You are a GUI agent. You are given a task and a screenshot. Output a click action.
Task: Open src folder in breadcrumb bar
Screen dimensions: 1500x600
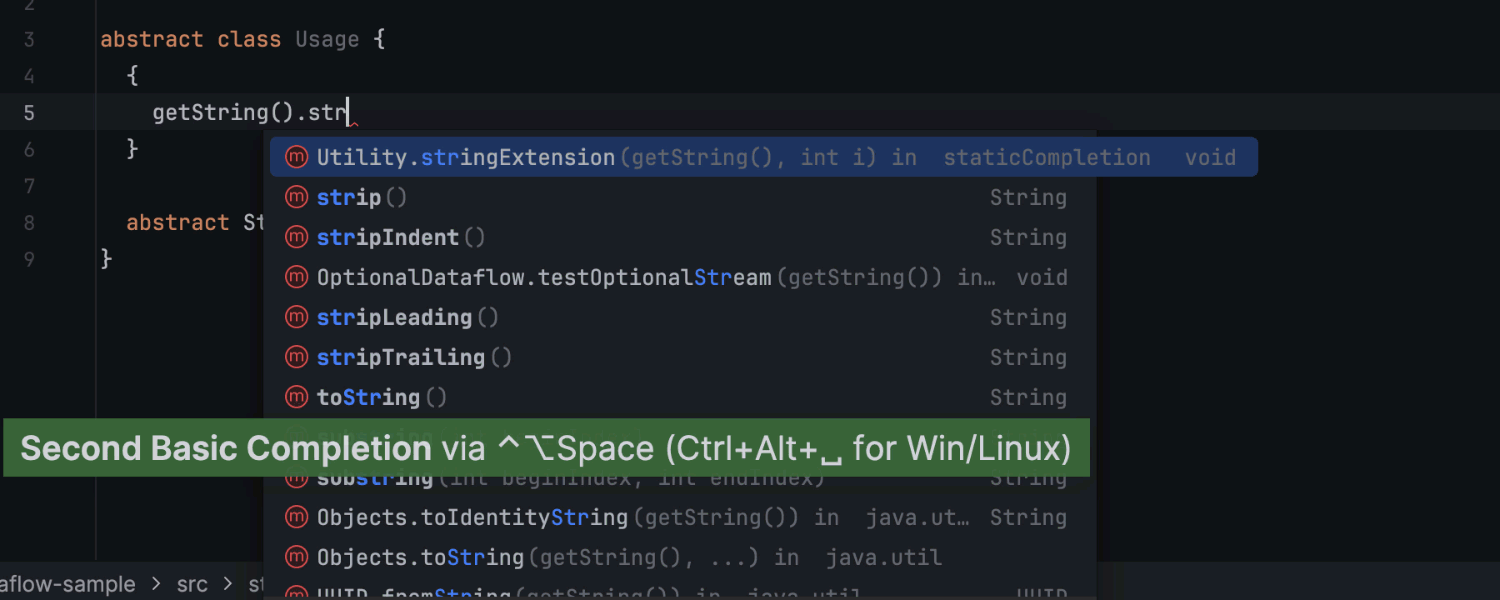pos(192,584)
